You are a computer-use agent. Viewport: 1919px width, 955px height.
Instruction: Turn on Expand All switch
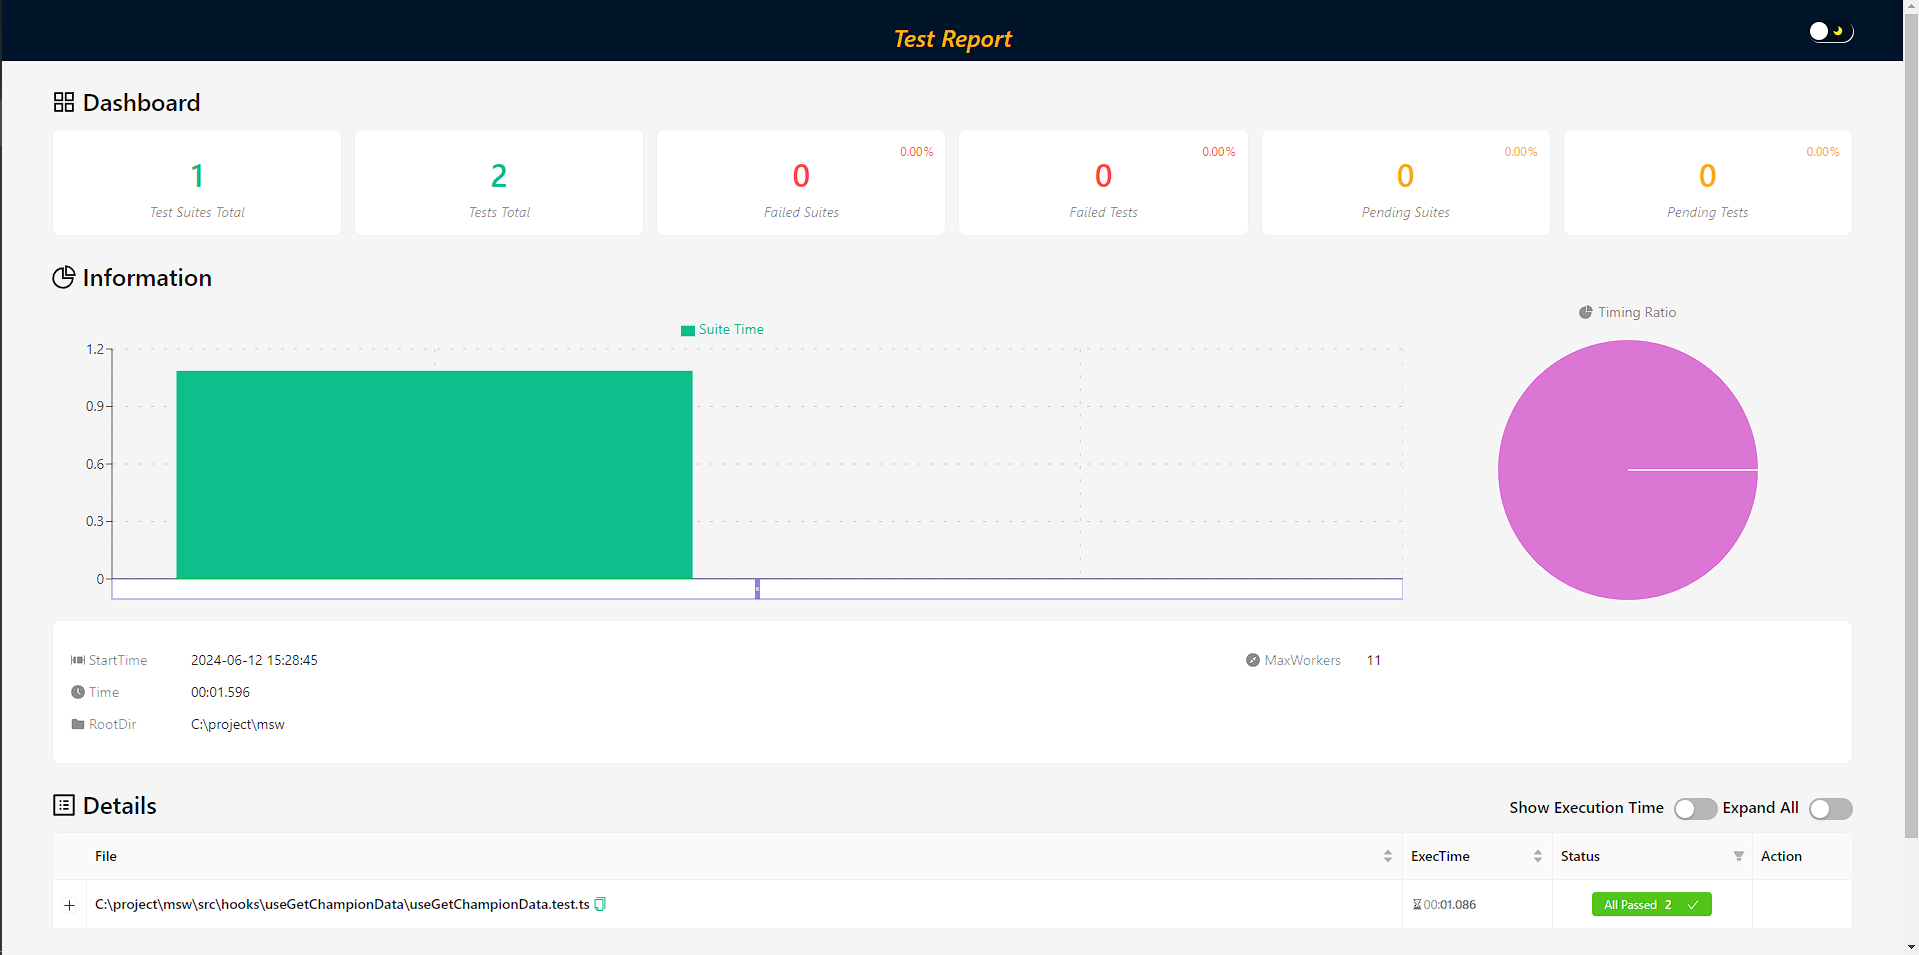click(1830, 808)
